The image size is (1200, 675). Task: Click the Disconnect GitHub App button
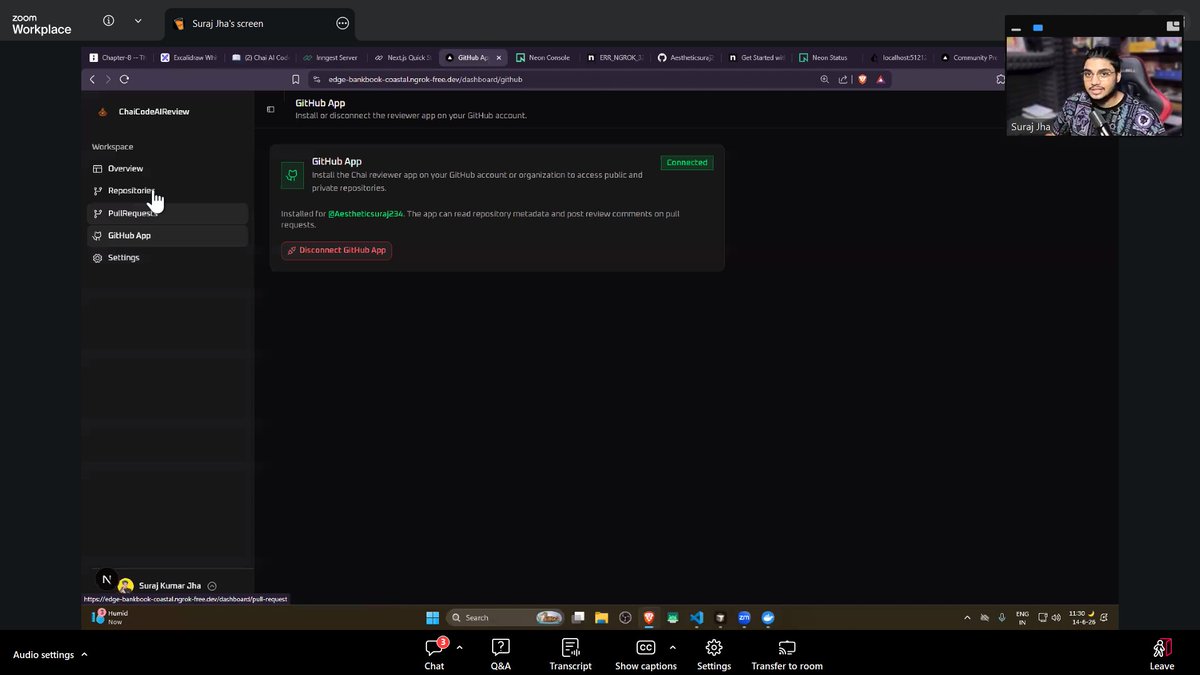[x=336, y=250]
